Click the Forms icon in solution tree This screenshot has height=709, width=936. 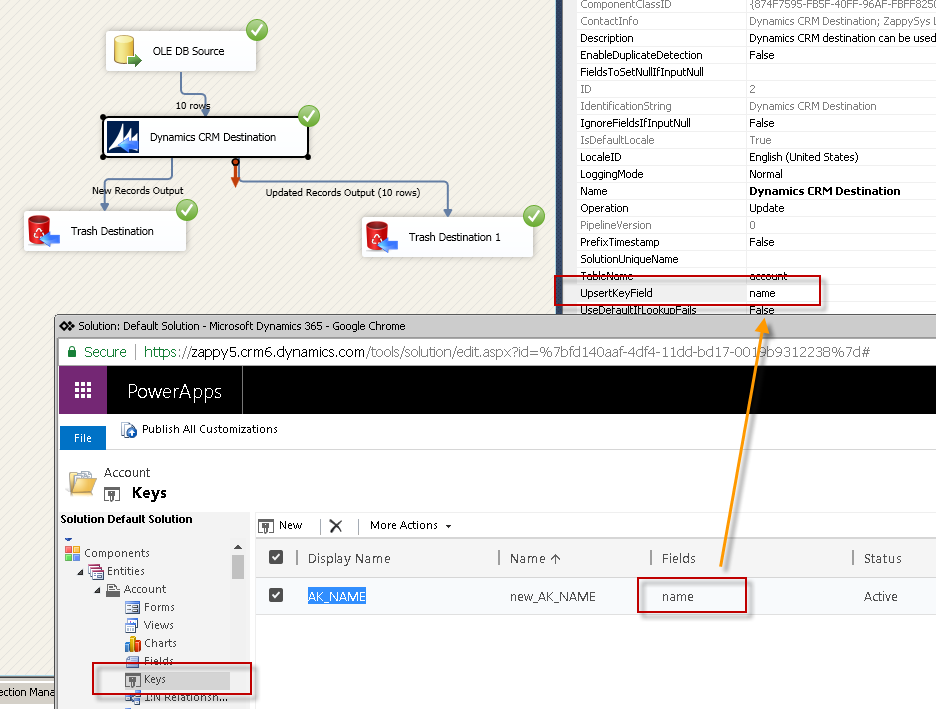pos(133,608)
